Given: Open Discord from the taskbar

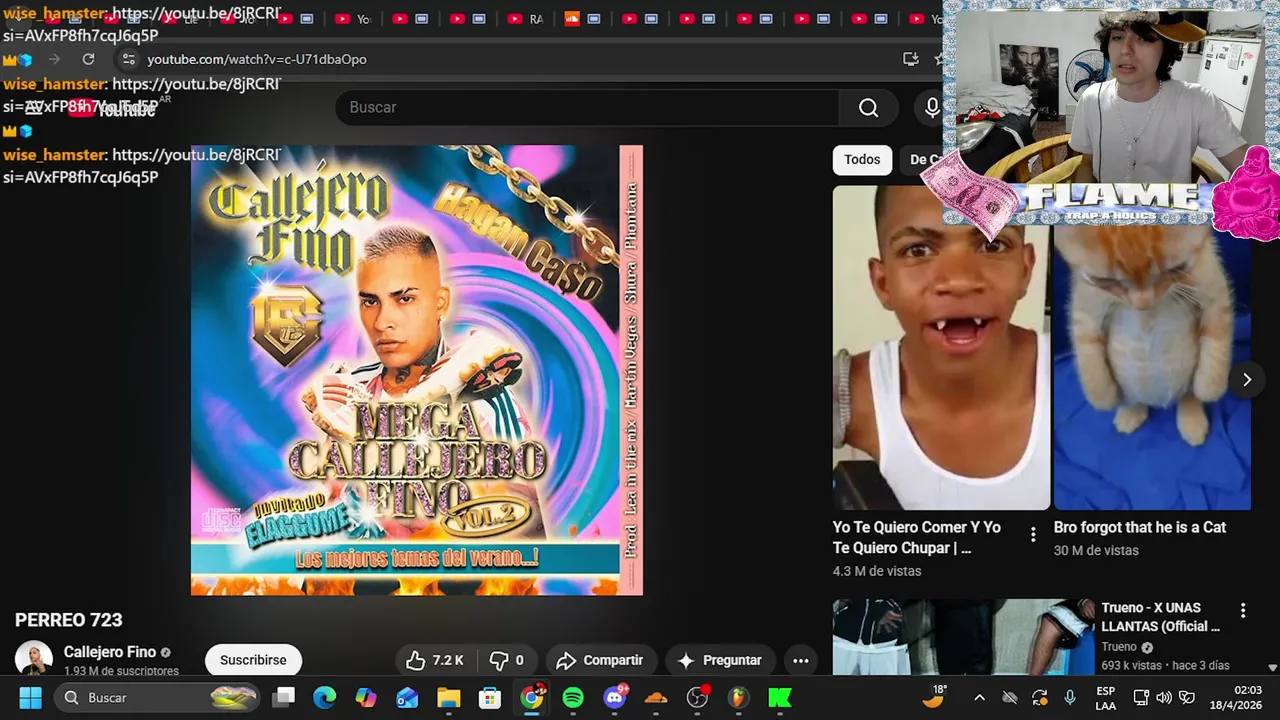Looking at the screenshot, I should [615, 698].
